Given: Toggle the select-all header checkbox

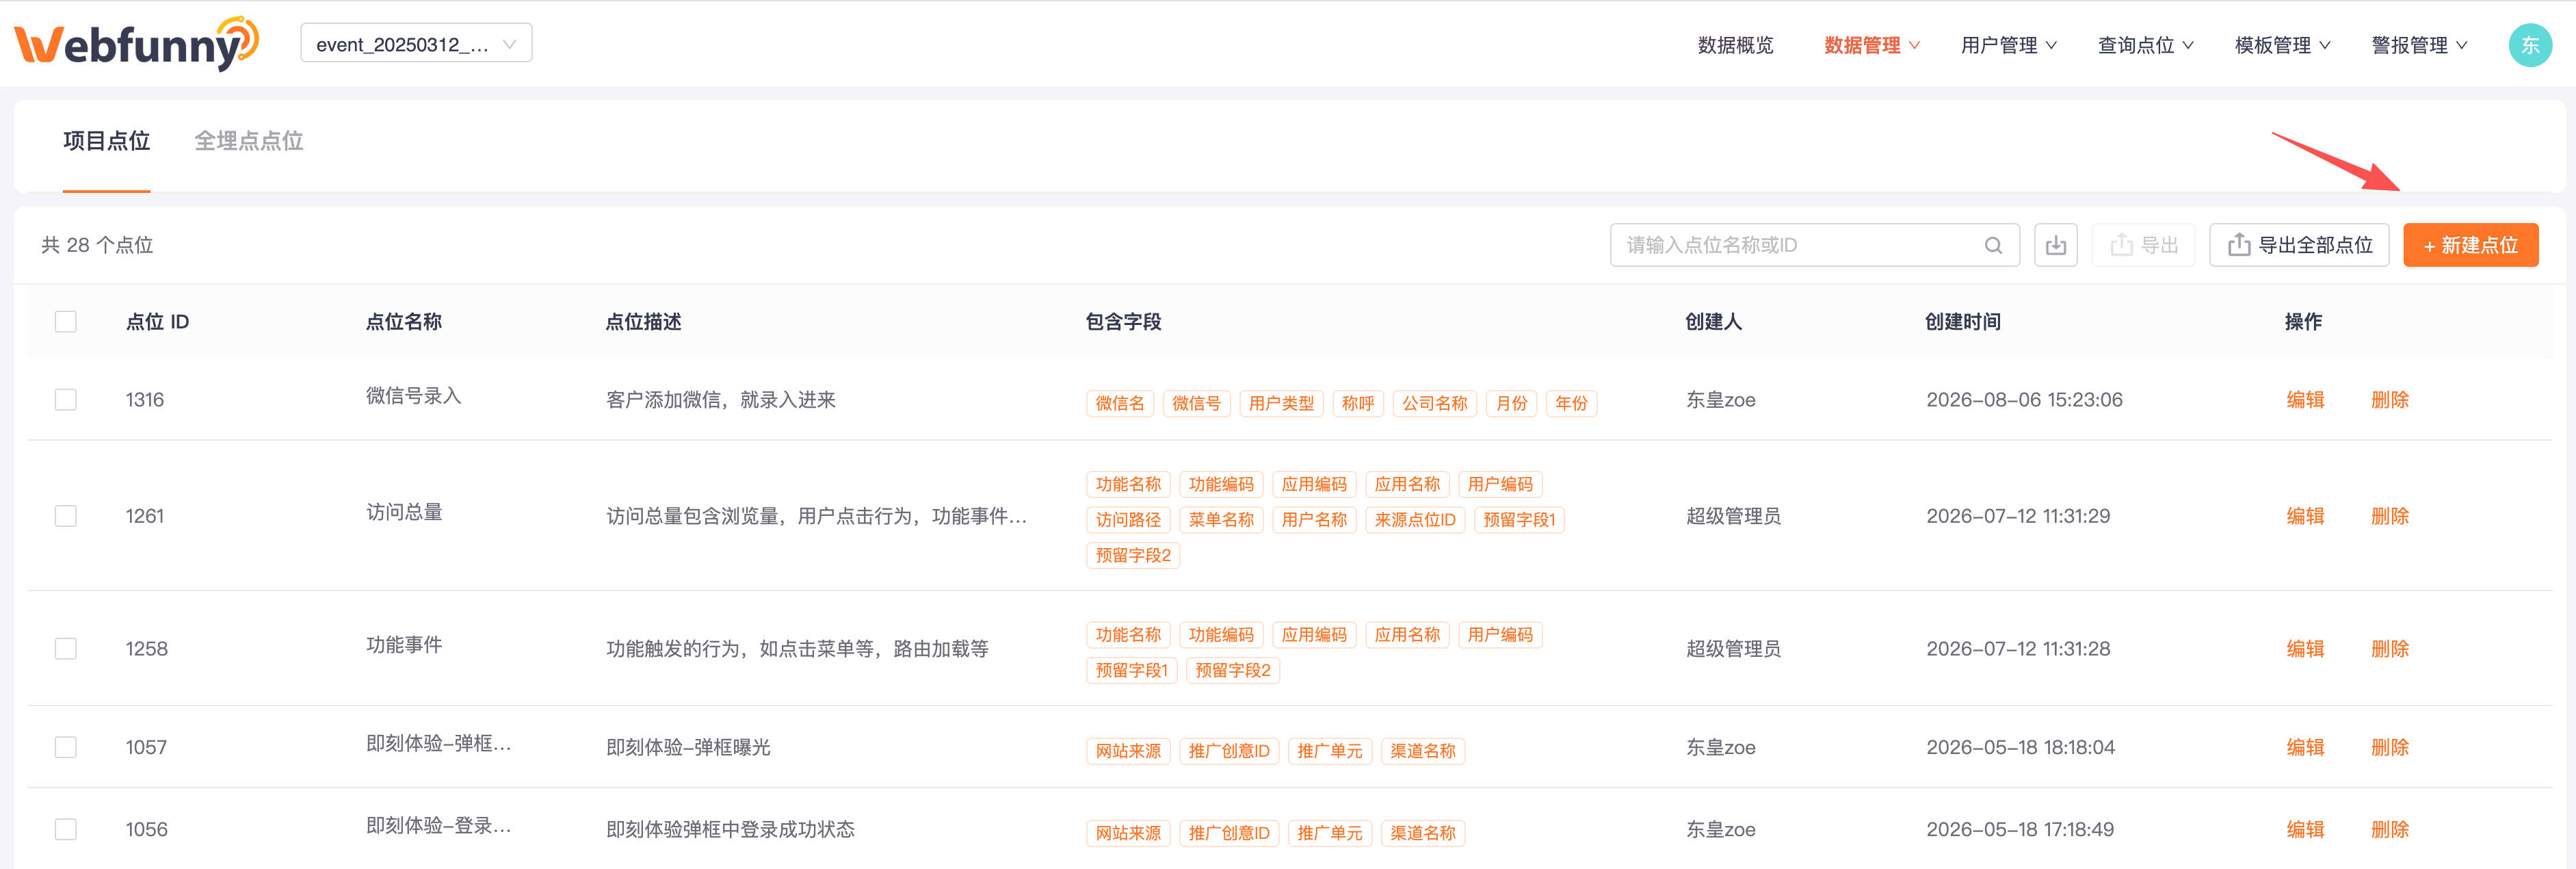Looking at the screenshot, I should pyautogui.click(x=66, y=322).
